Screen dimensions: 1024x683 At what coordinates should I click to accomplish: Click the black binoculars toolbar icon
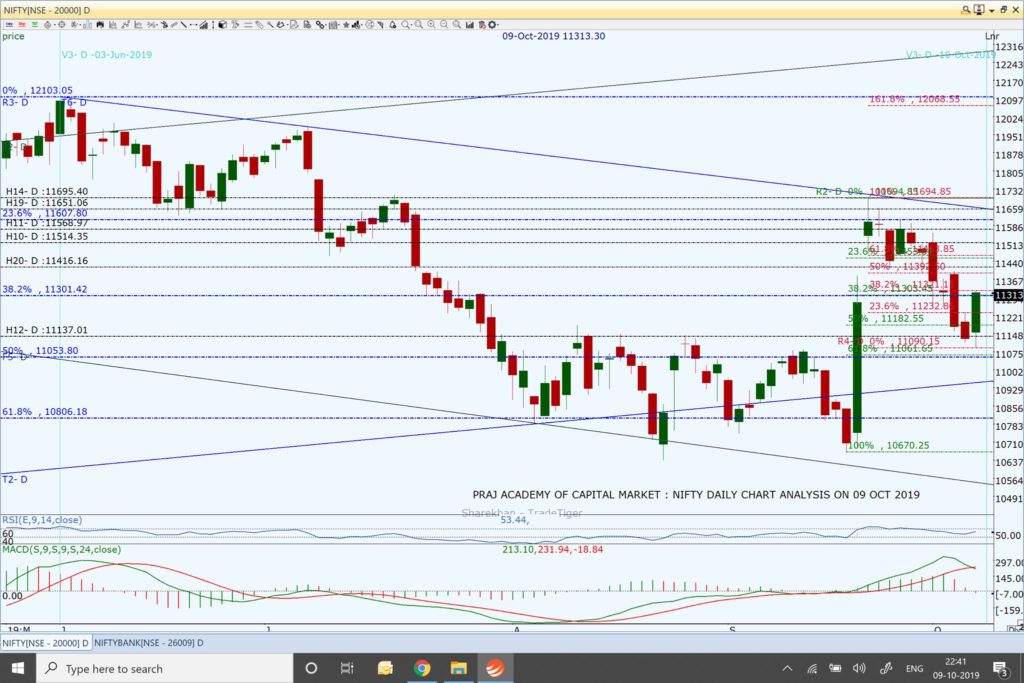point(100,25)
